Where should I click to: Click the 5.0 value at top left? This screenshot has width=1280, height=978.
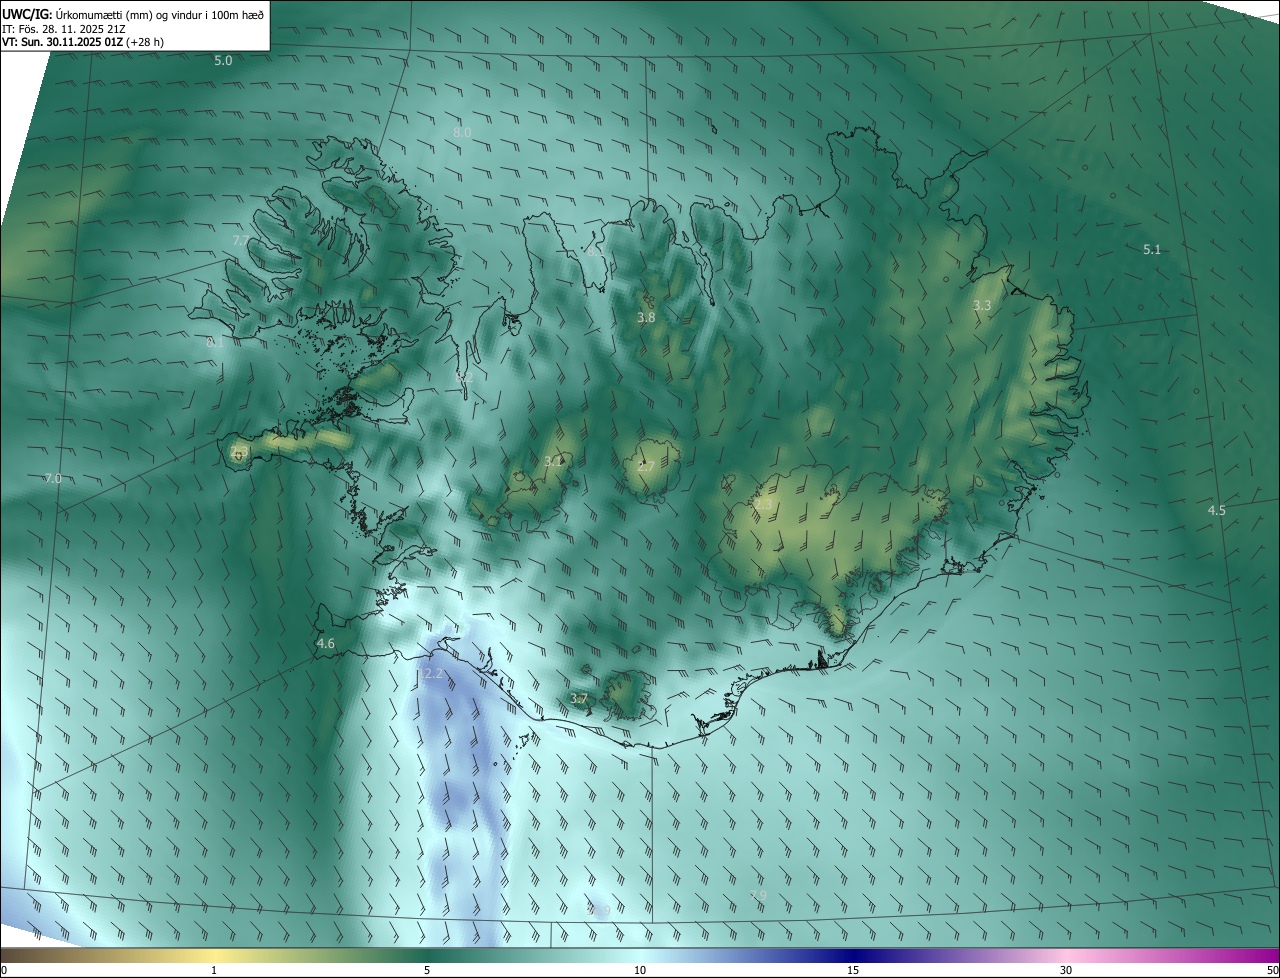(x=223, y=61)
